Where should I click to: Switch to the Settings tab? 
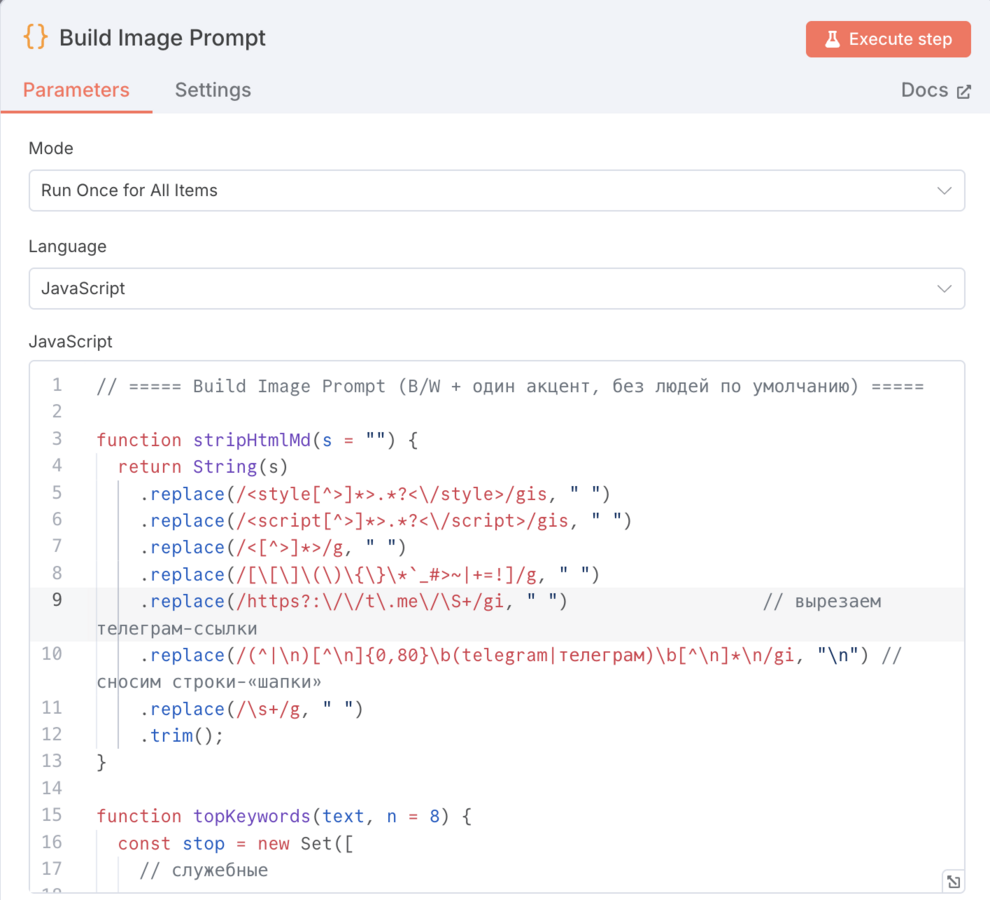pyautogui.click(x=212, y=90)
